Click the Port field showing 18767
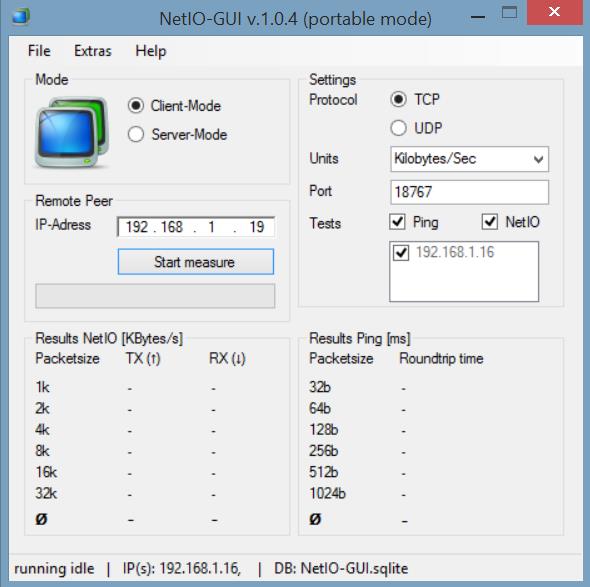The image size is (590, 587). tap(469, 192)
